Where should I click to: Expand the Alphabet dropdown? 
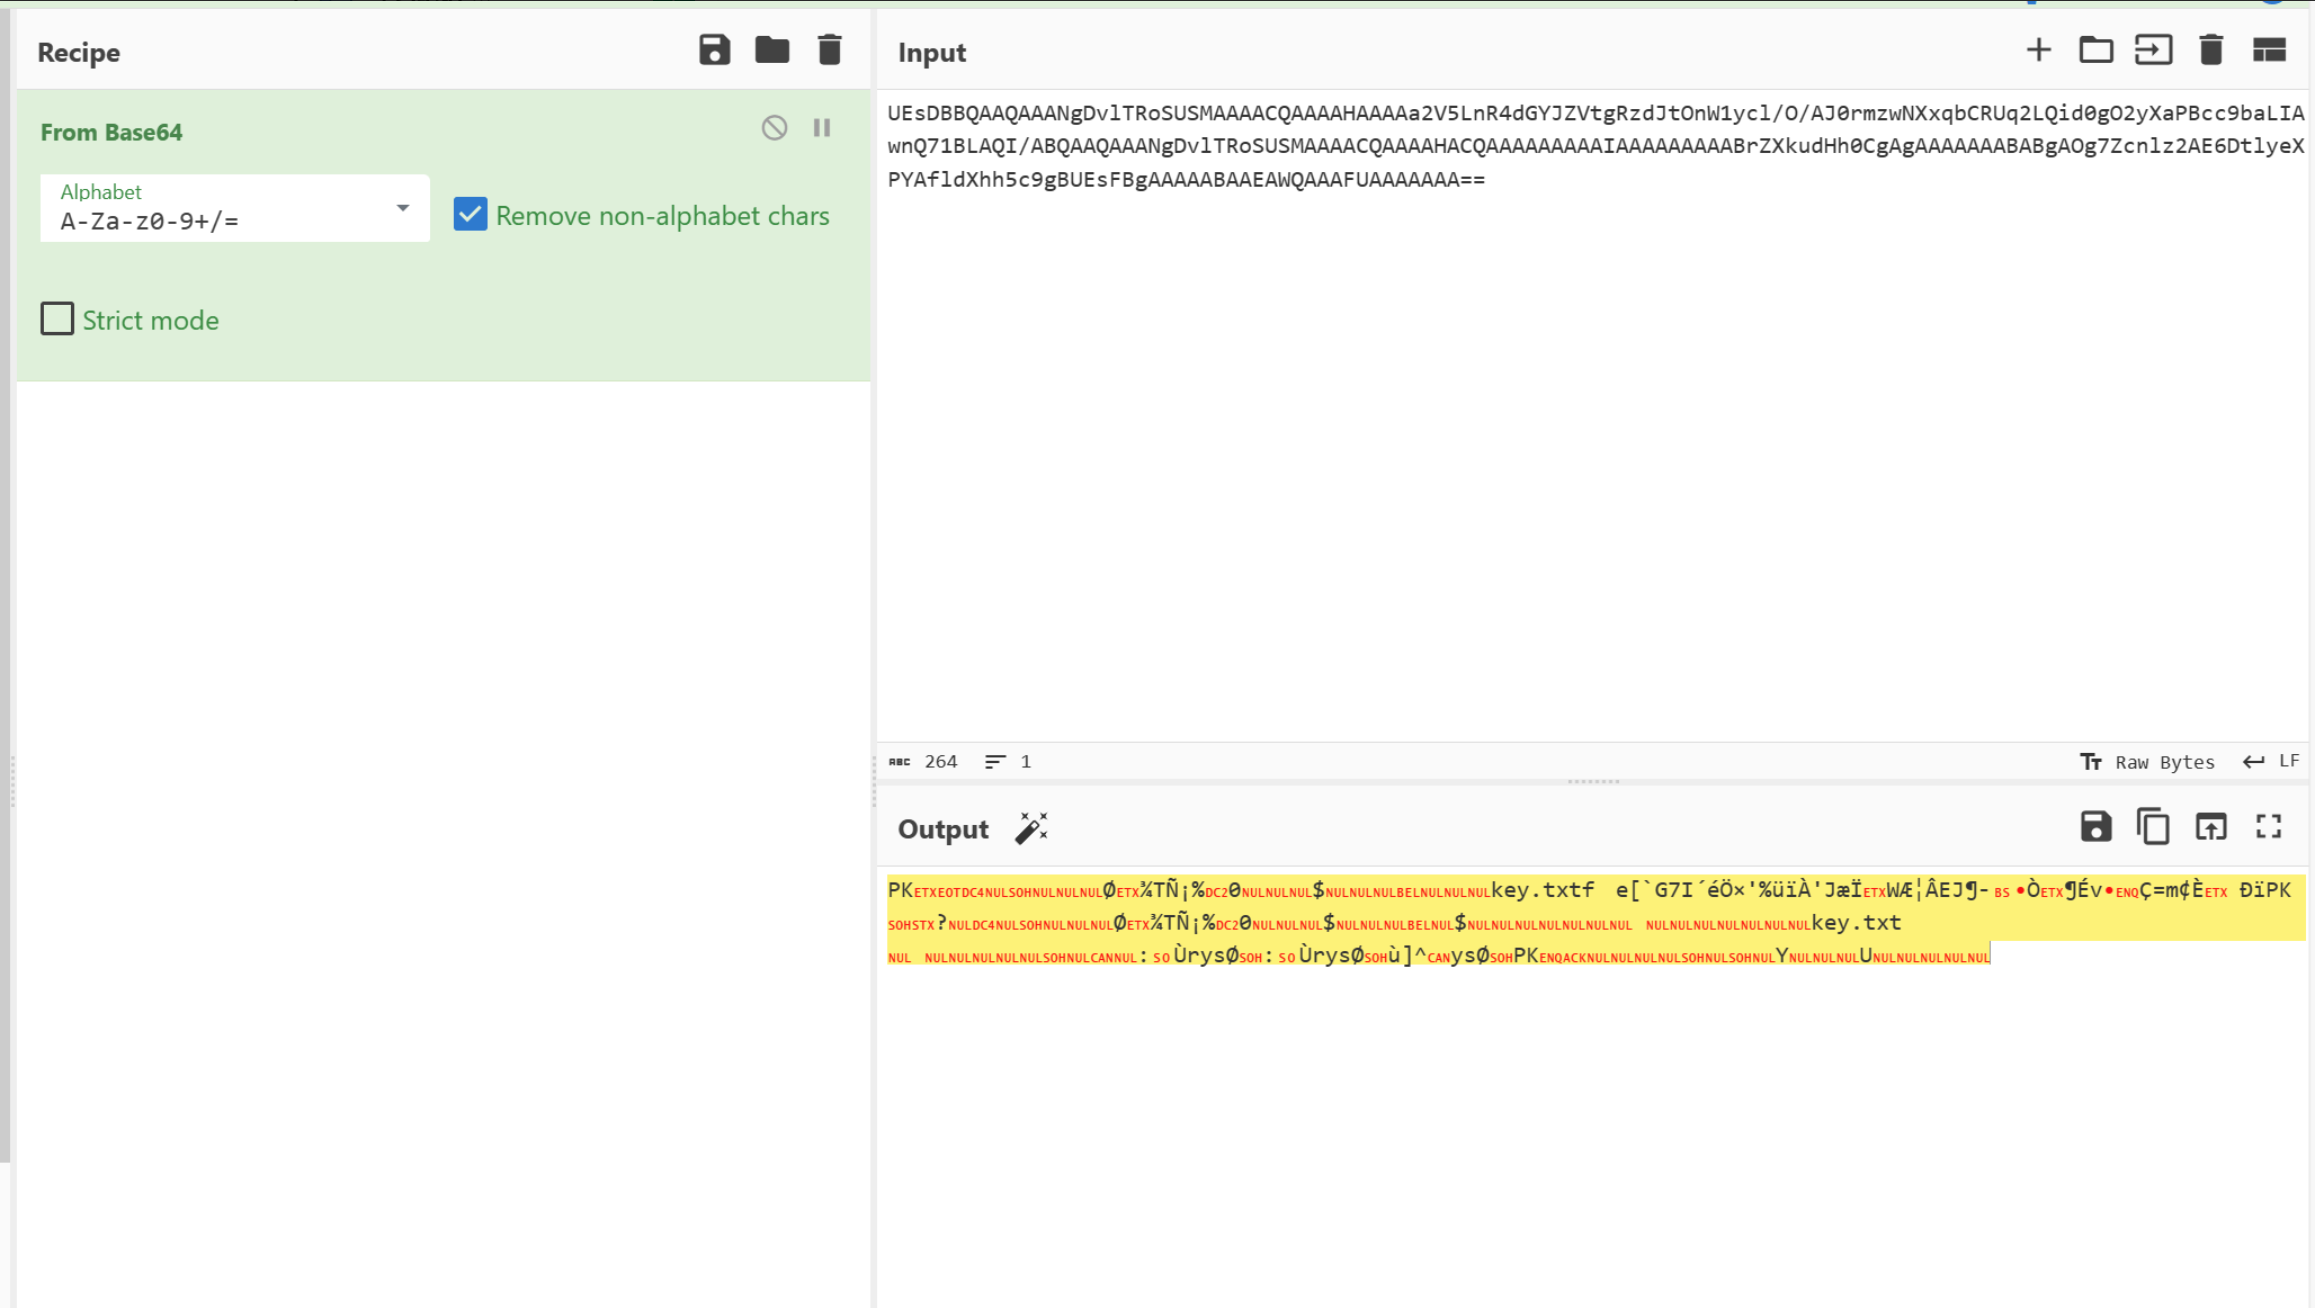402,208
